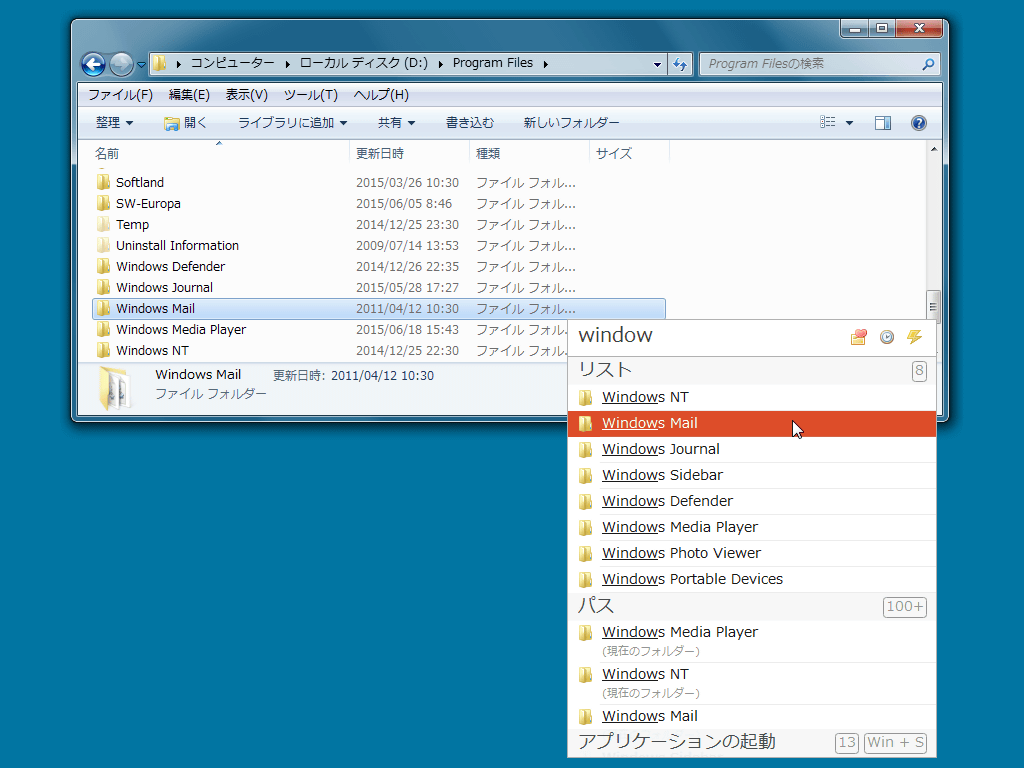The height and width of the screenshot is (768, 1024).
Task: Open the ツール(T) menu
Action: 310,95
